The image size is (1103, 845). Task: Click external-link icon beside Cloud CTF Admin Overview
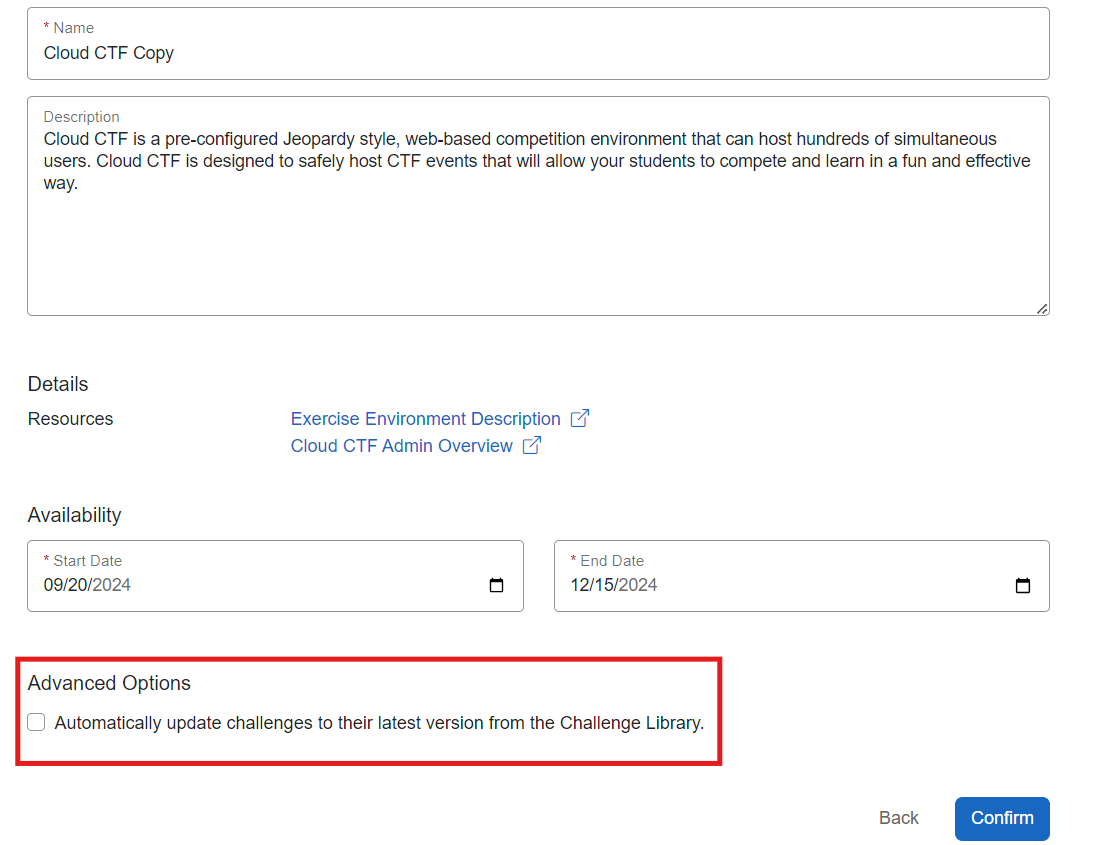(532, 445)
